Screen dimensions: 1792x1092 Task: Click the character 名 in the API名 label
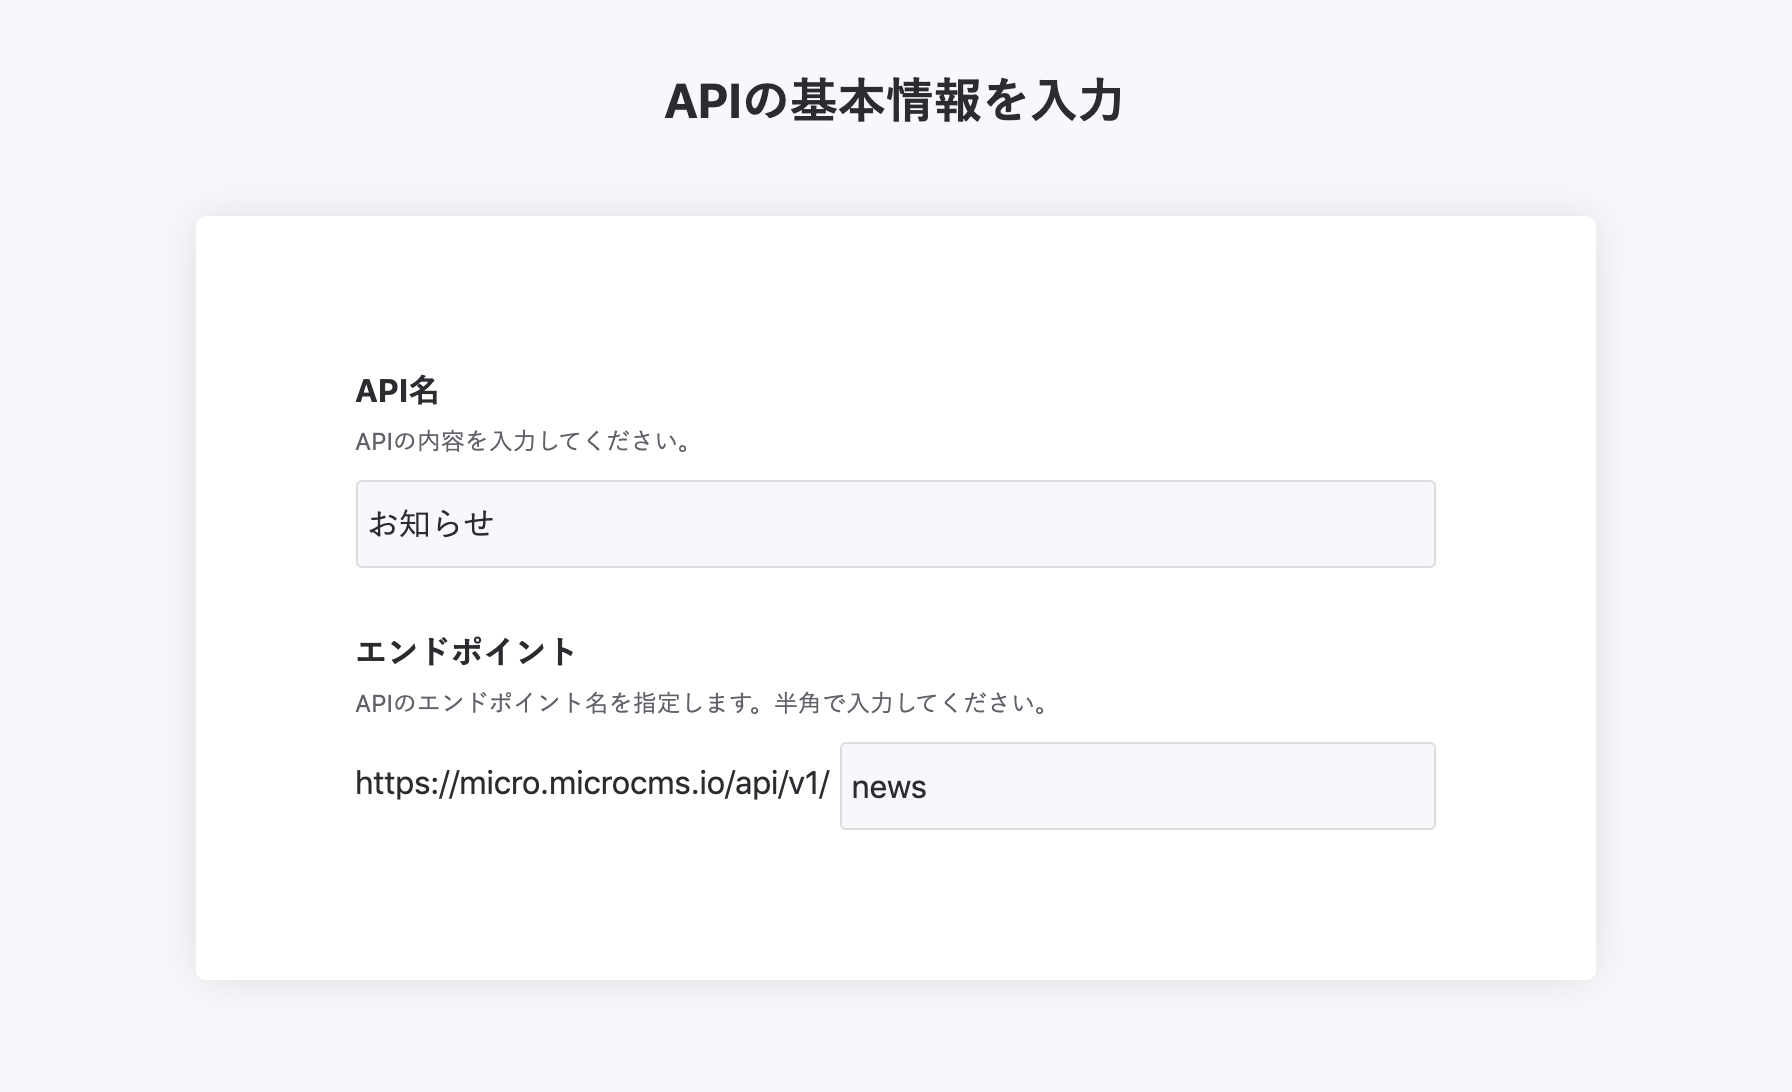[425, 391]
